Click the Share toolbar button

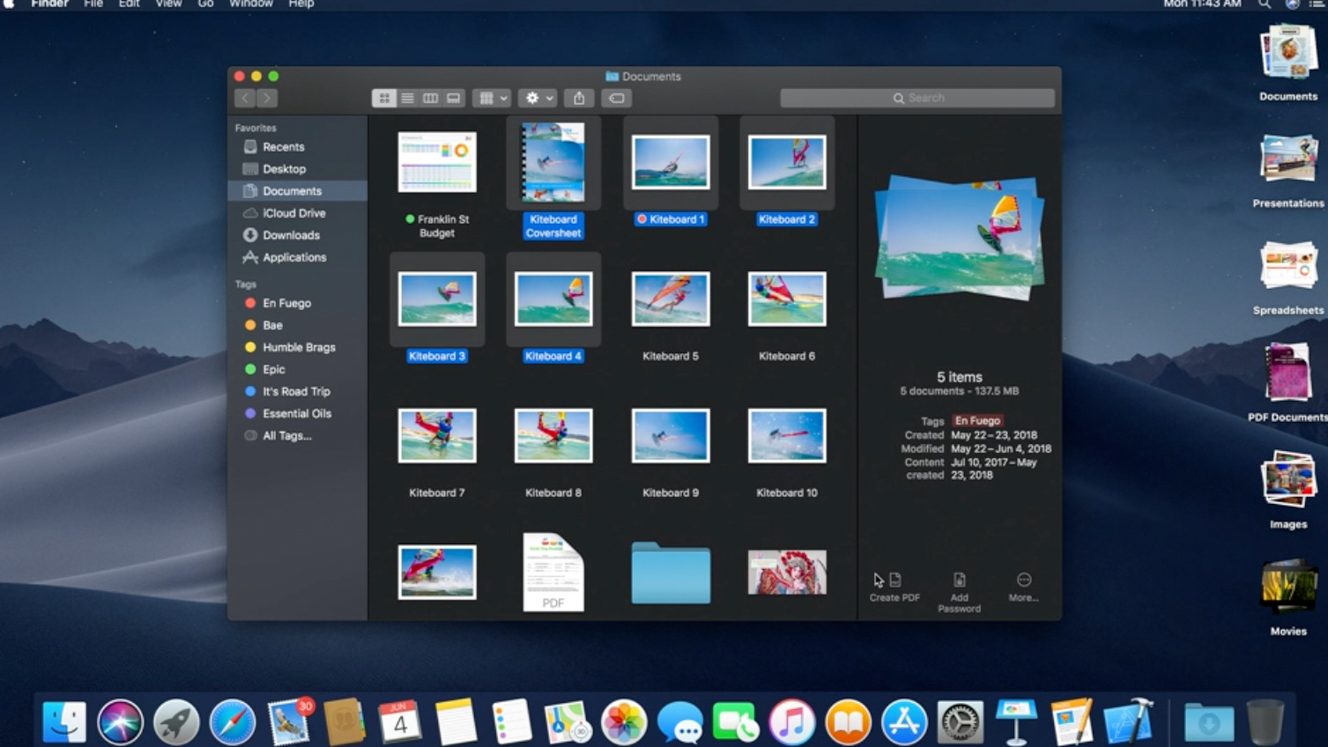579,98
